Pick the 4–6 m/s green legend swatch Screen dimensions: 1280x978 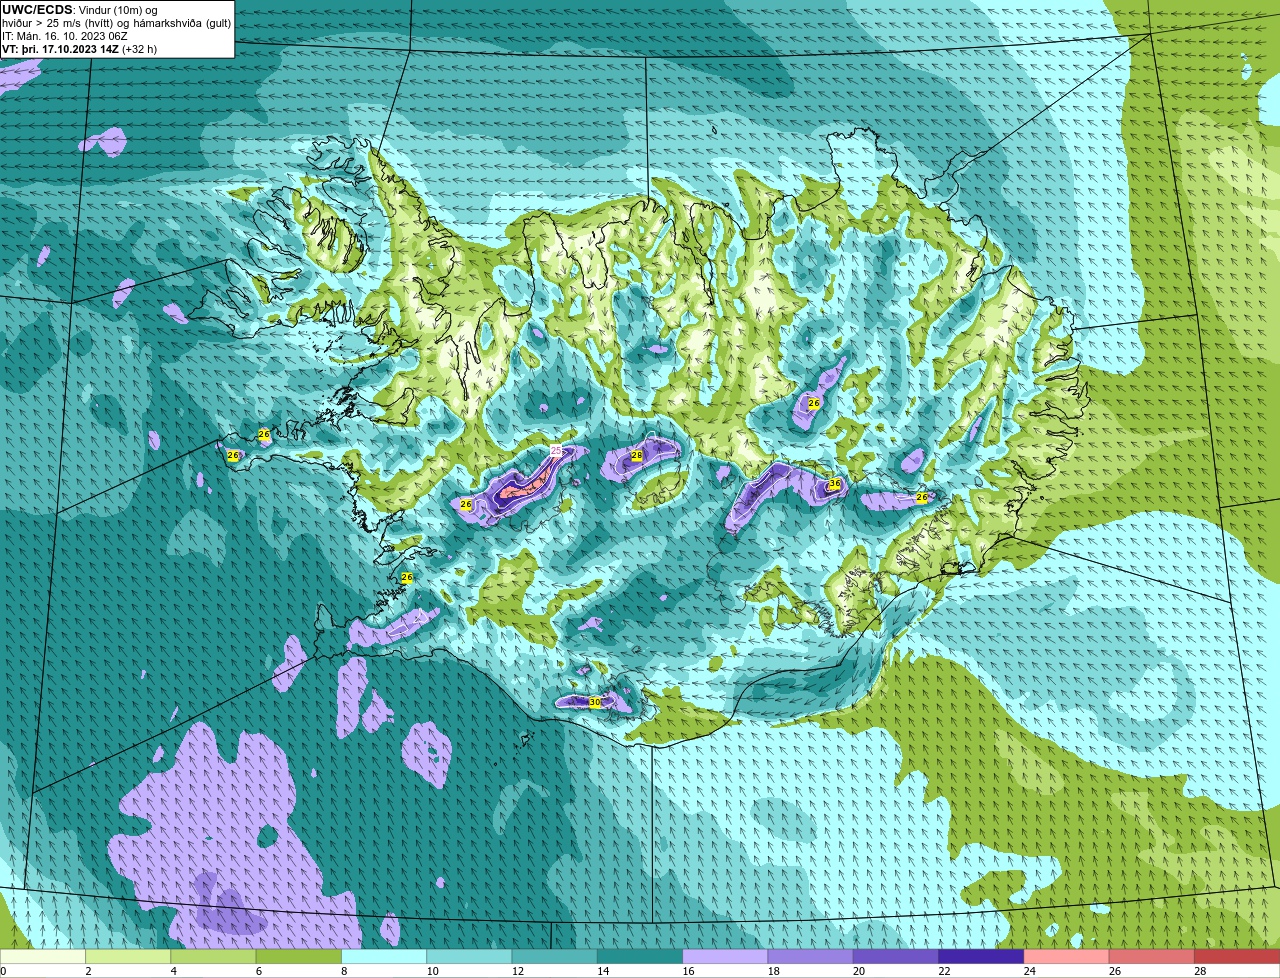coord(213,957)
